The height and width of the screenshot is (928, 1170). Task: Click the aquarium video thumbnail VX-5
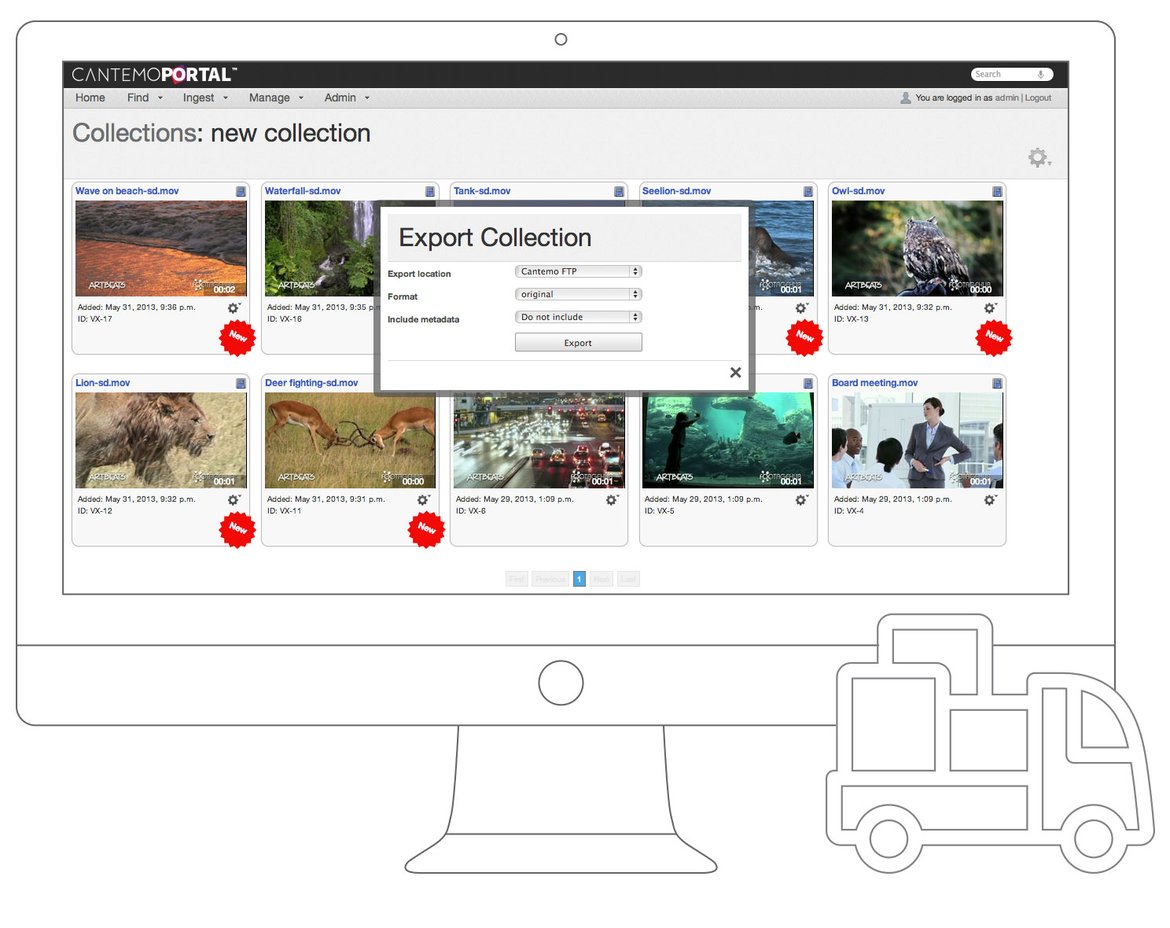point(728,441)
